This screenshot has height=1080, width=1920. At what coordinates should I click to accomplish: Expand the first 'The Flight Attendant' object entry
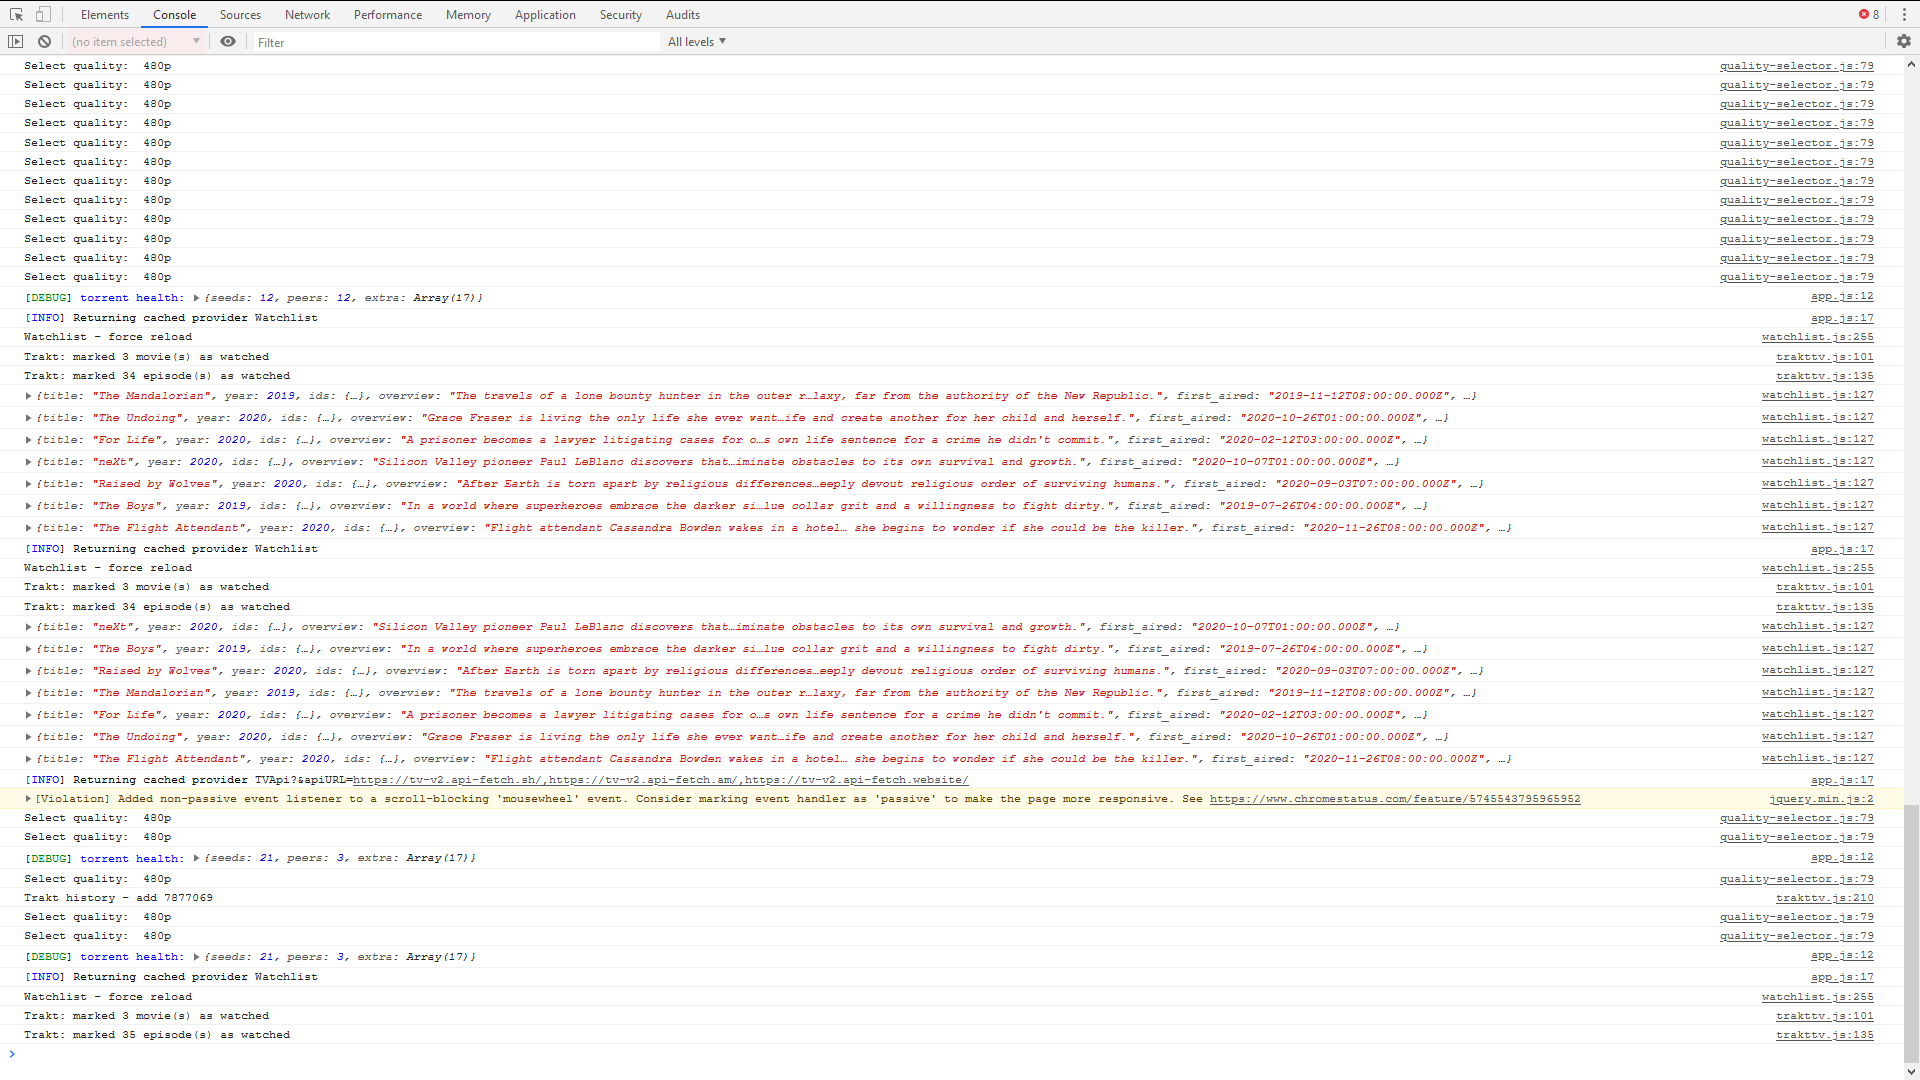point(28,528)
